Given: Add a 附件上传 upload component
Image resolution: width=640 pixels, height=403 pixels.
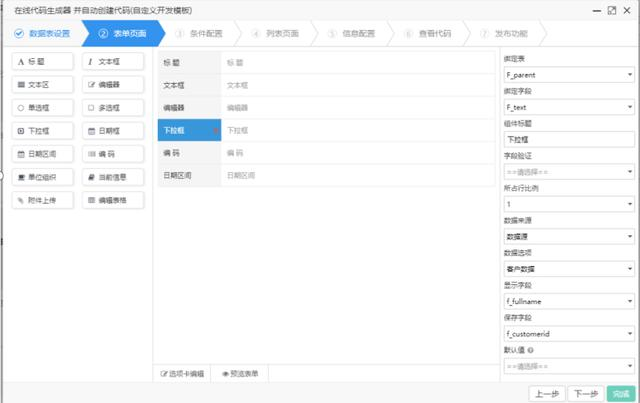Looking at the screenshot, I should (43, 200).
